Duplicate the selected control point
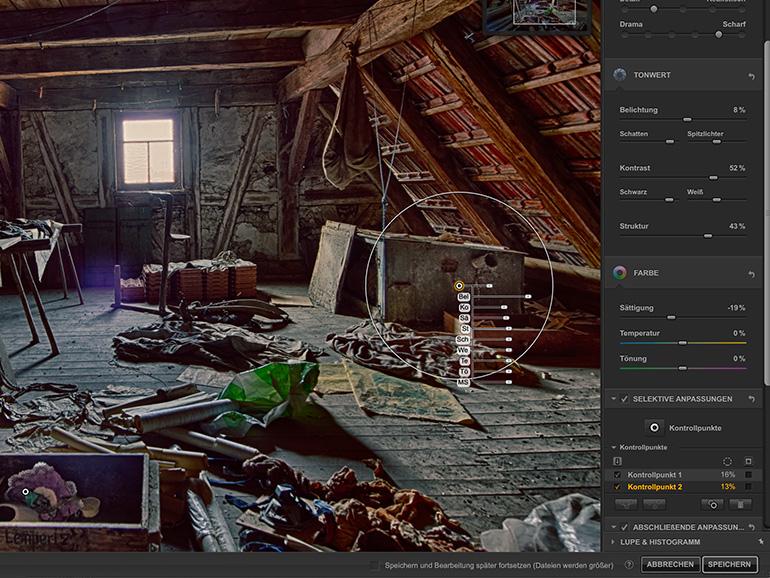The width and height of the screenshot is (770, 578). tap(713, 504)
